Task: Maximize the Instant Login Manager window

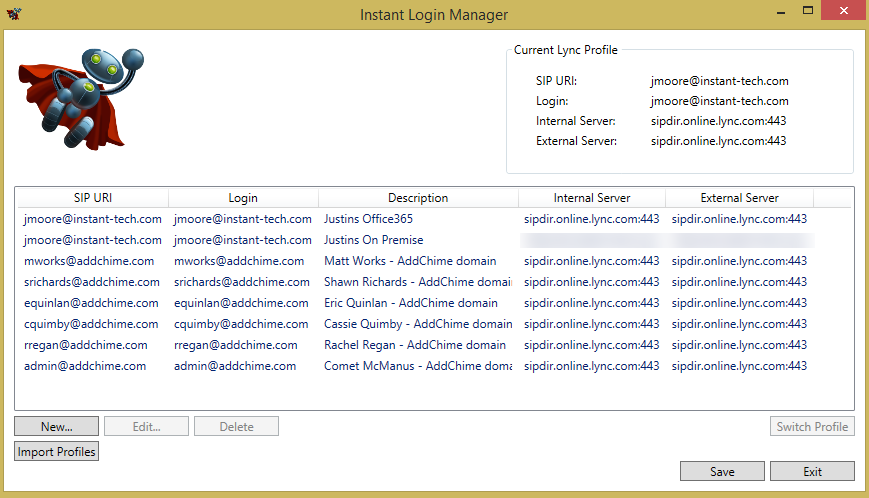Action: pyautogui.click(x=808, y=11)
